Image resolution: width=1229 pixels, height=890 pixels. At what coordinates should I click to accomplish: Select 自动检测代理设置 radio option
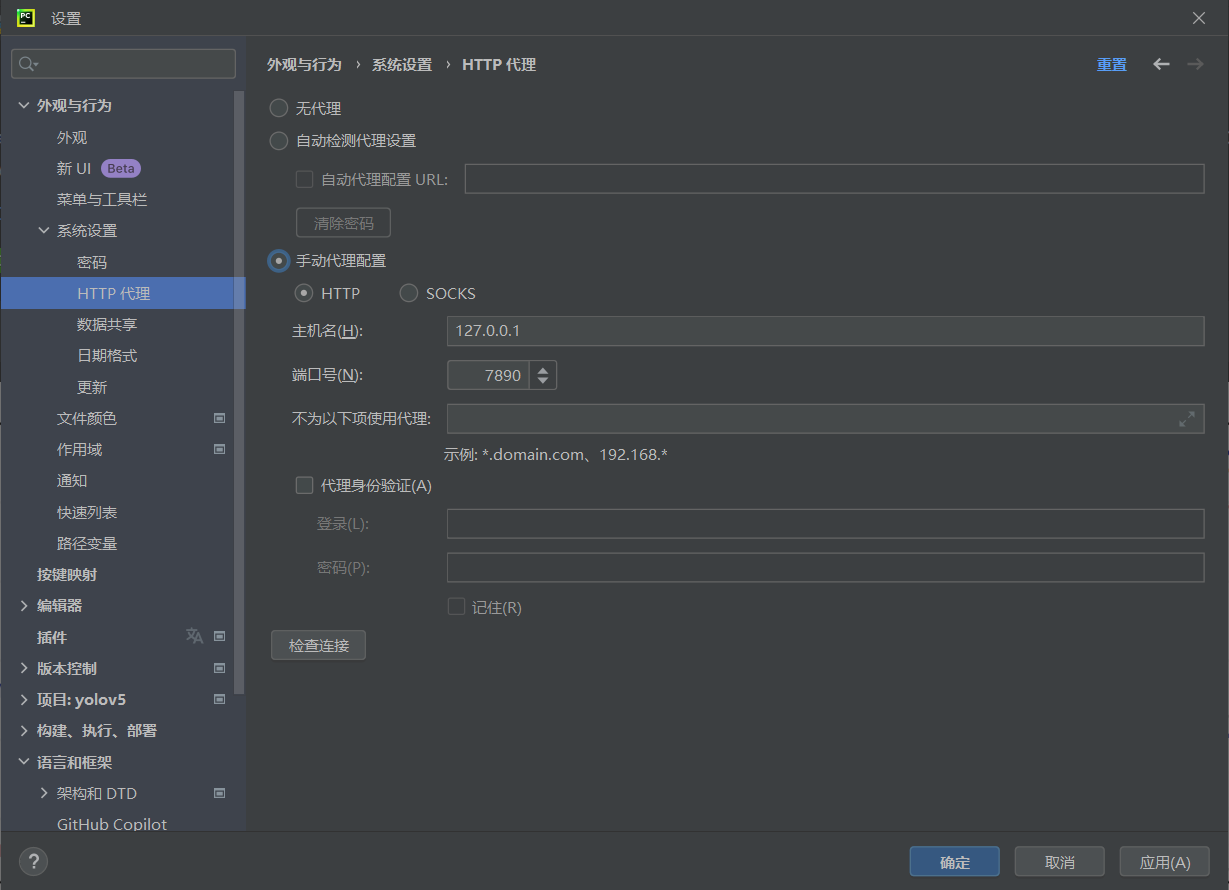(279, 141)
